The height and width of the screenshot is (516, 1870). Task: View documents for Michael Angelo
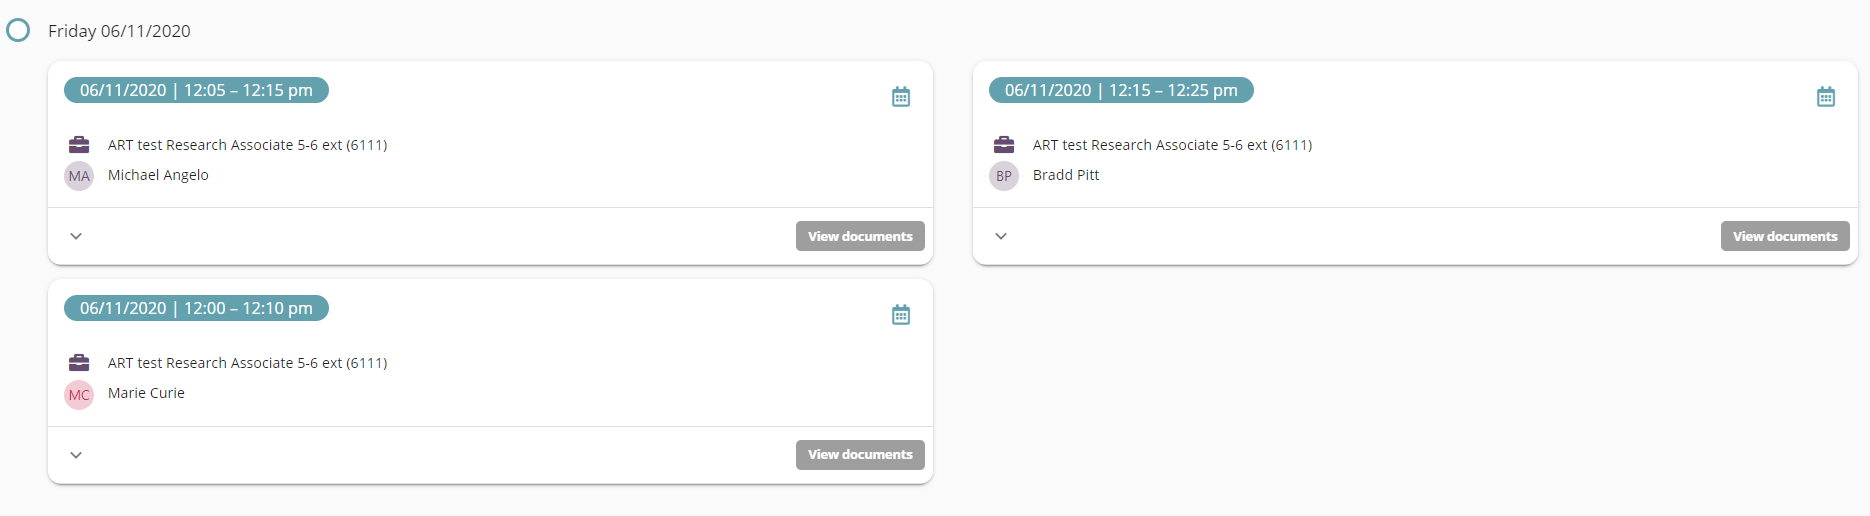click(x=860, y=236)
